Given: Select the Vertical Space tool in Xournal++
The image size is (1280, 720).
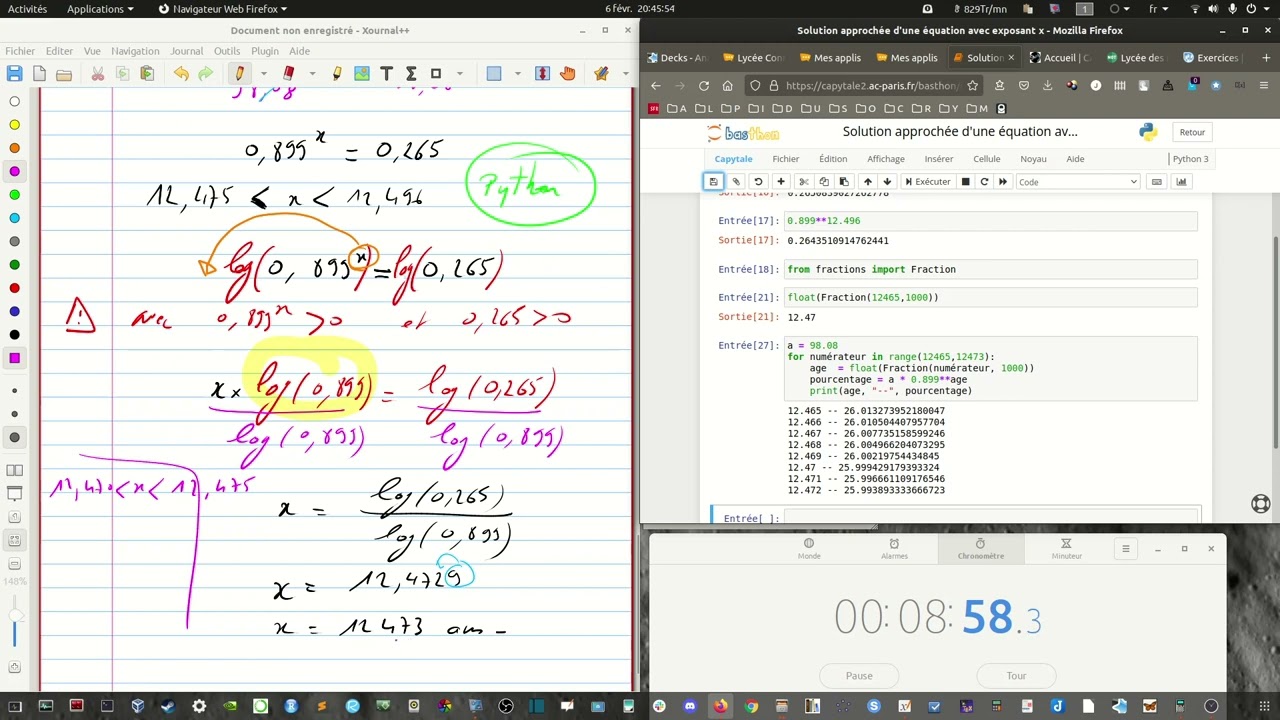Looking at the screenshot, I should click(543, 73).
